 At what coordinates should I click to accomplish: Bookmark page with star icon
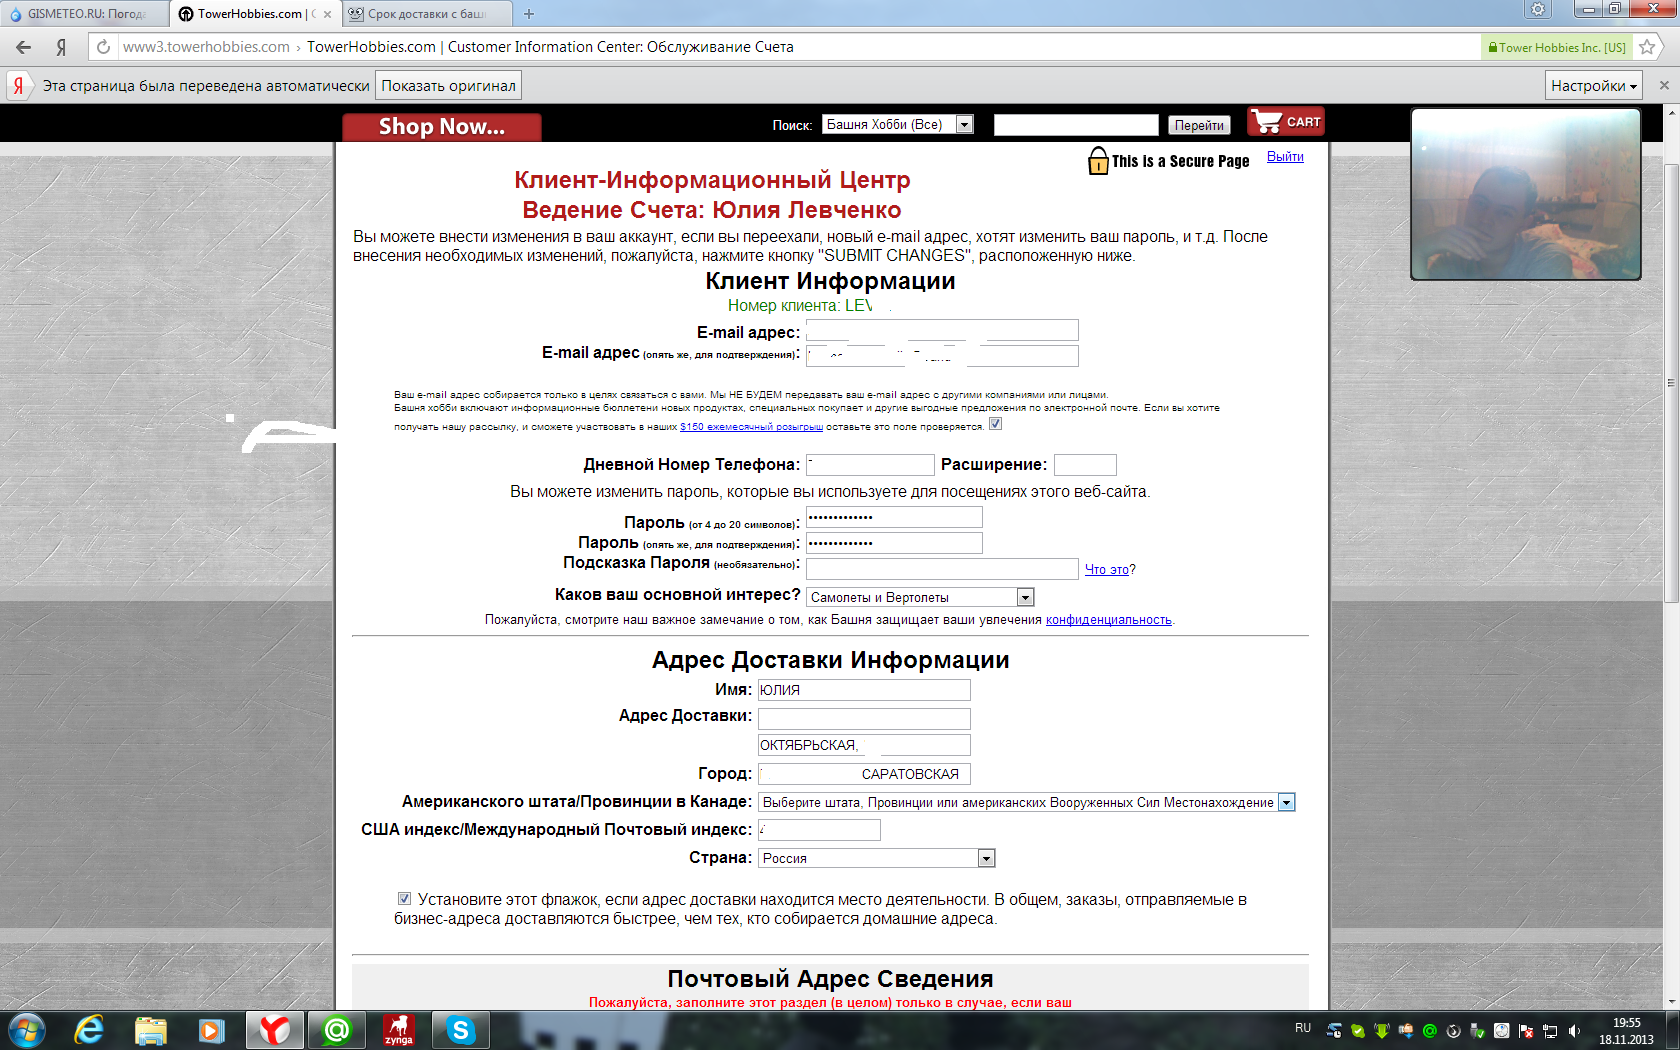click(x=1647, y=47)
